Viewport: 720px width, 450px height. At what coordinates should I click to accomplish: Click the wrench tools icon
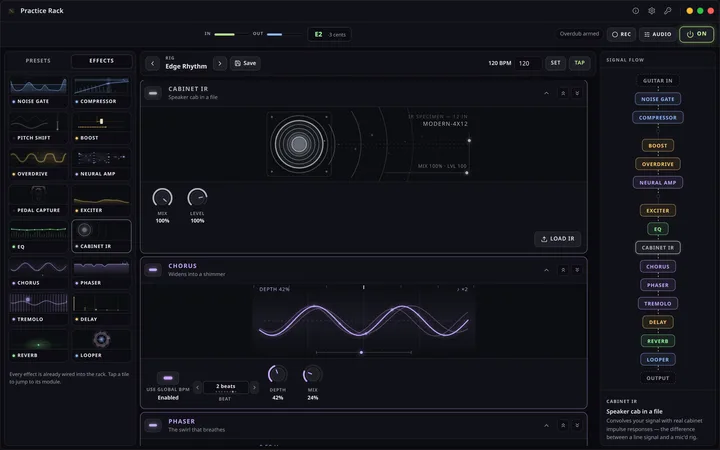click(668, 11)
